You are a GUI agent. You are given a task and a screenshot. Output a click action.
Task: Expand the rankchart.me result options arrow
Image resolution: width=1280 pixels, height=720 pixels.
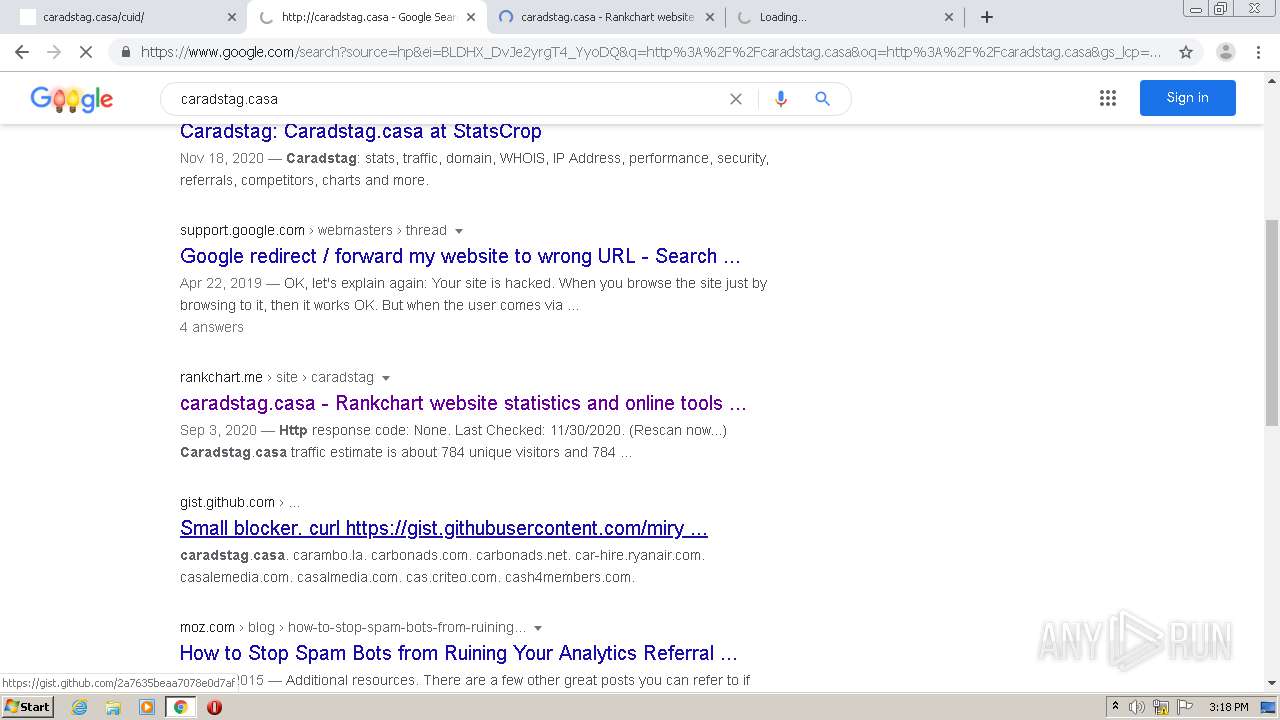[386, 378]
